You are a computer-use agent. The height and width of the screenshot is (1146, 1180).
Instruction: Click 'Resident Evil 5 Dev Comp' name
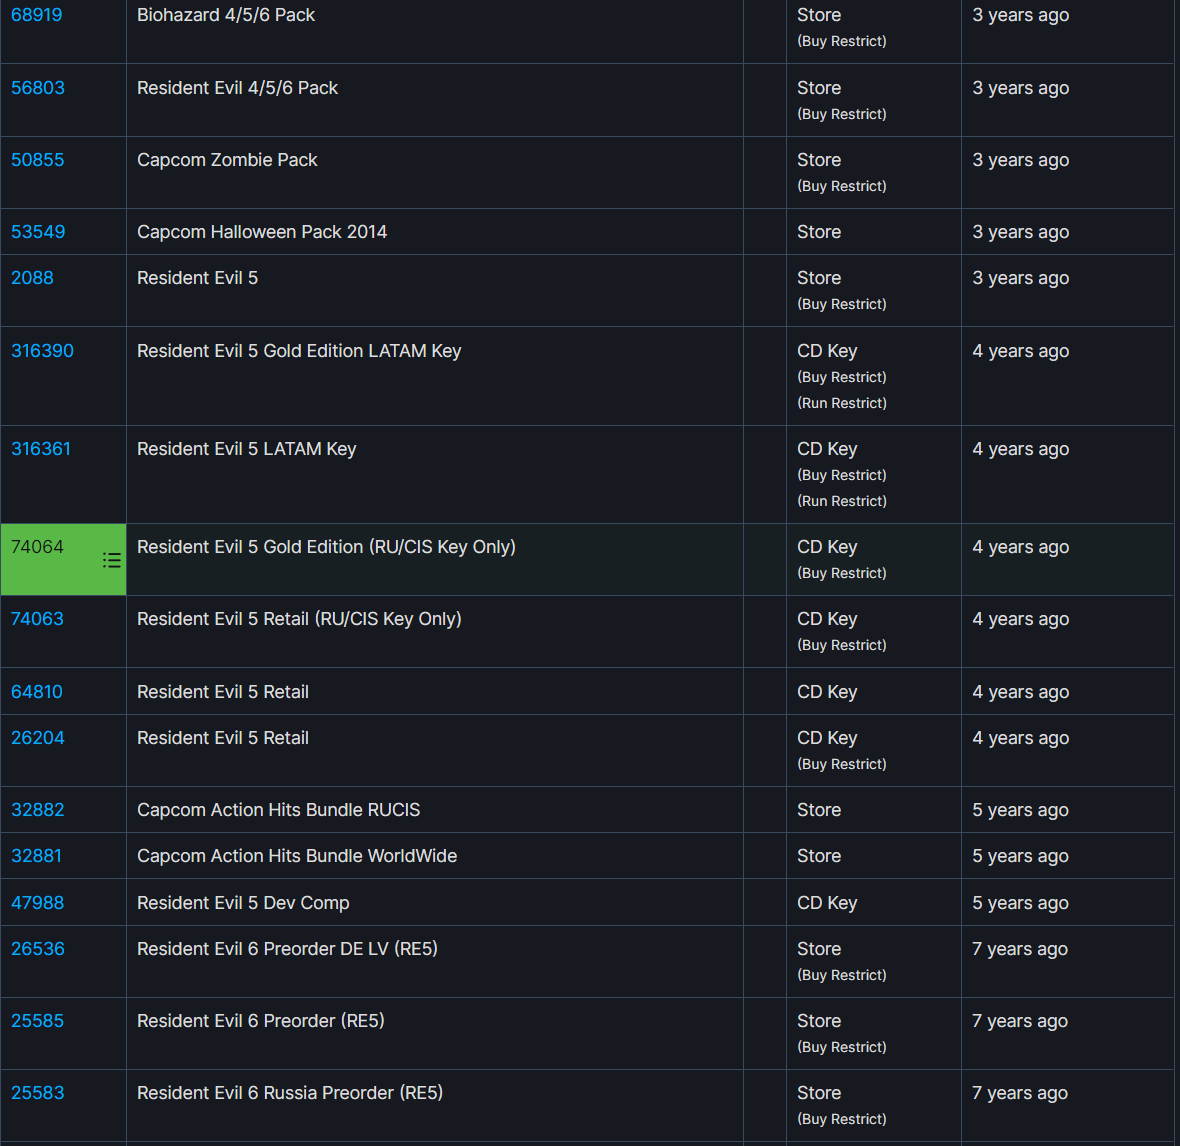click(x=243, y=902)
